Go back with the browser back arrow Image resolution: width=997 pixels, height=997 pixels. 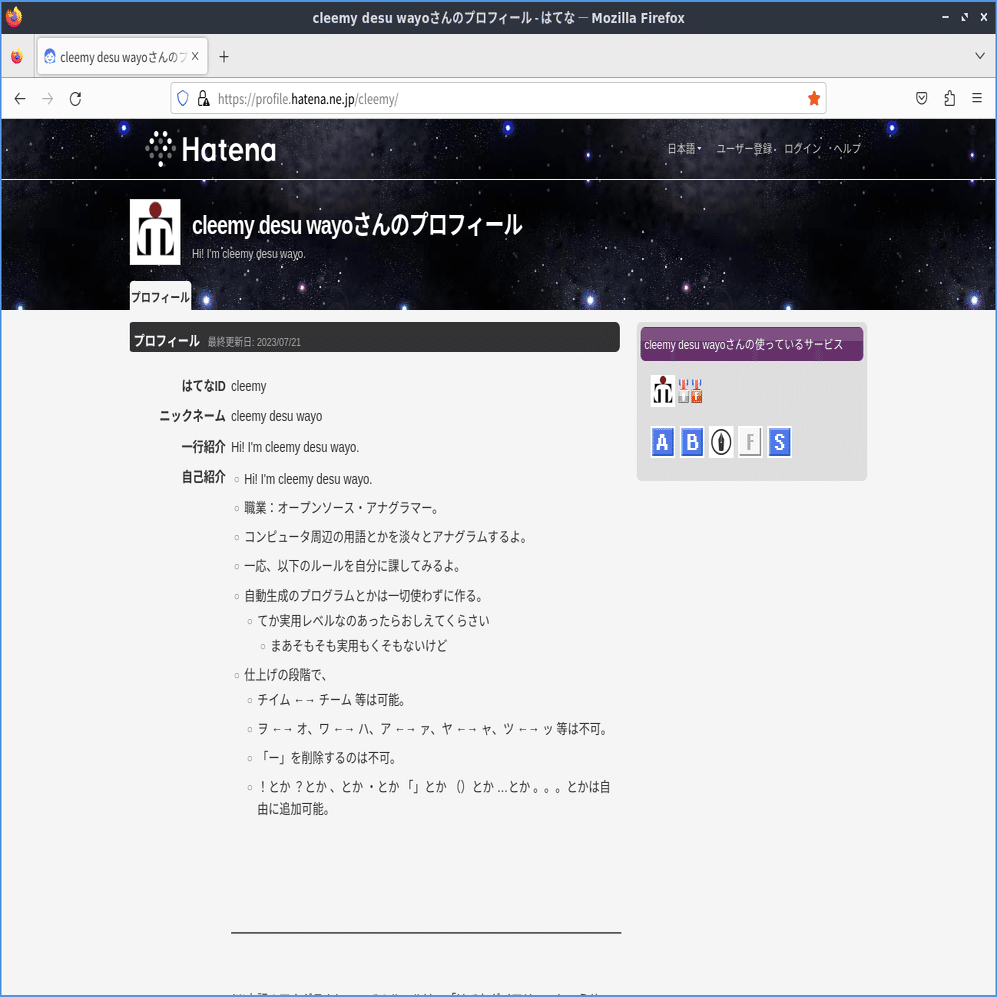click(20, 99)
